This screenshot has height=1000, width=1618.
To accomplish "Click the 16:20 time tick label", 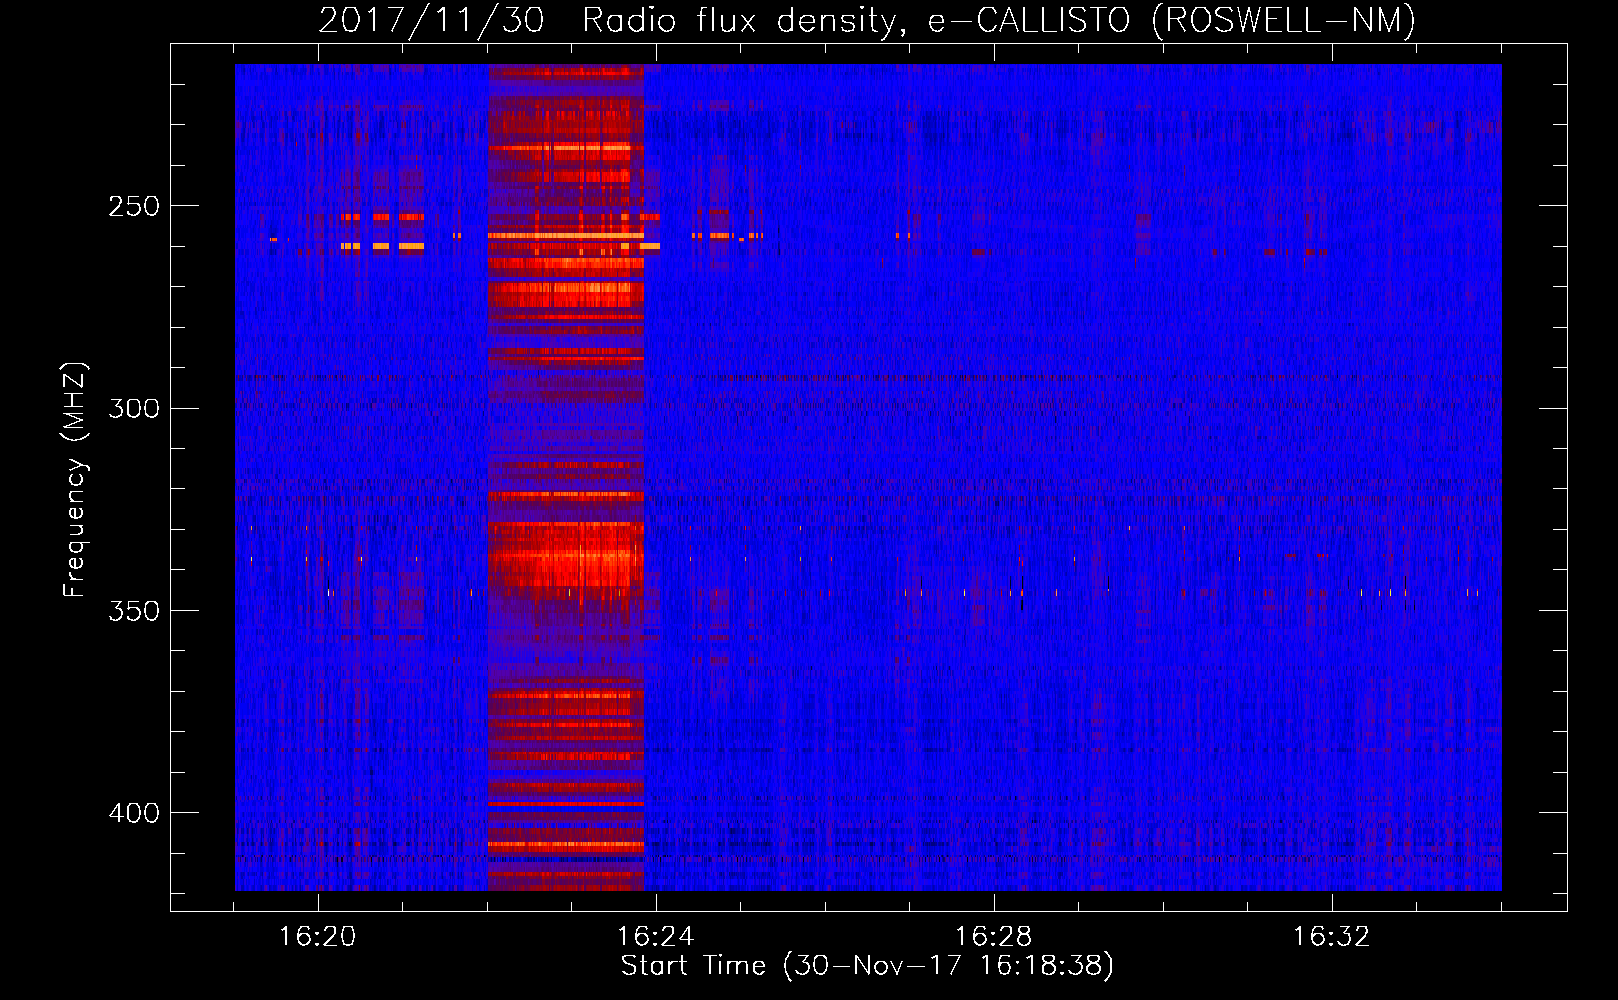I will click(x=317, y=937).
